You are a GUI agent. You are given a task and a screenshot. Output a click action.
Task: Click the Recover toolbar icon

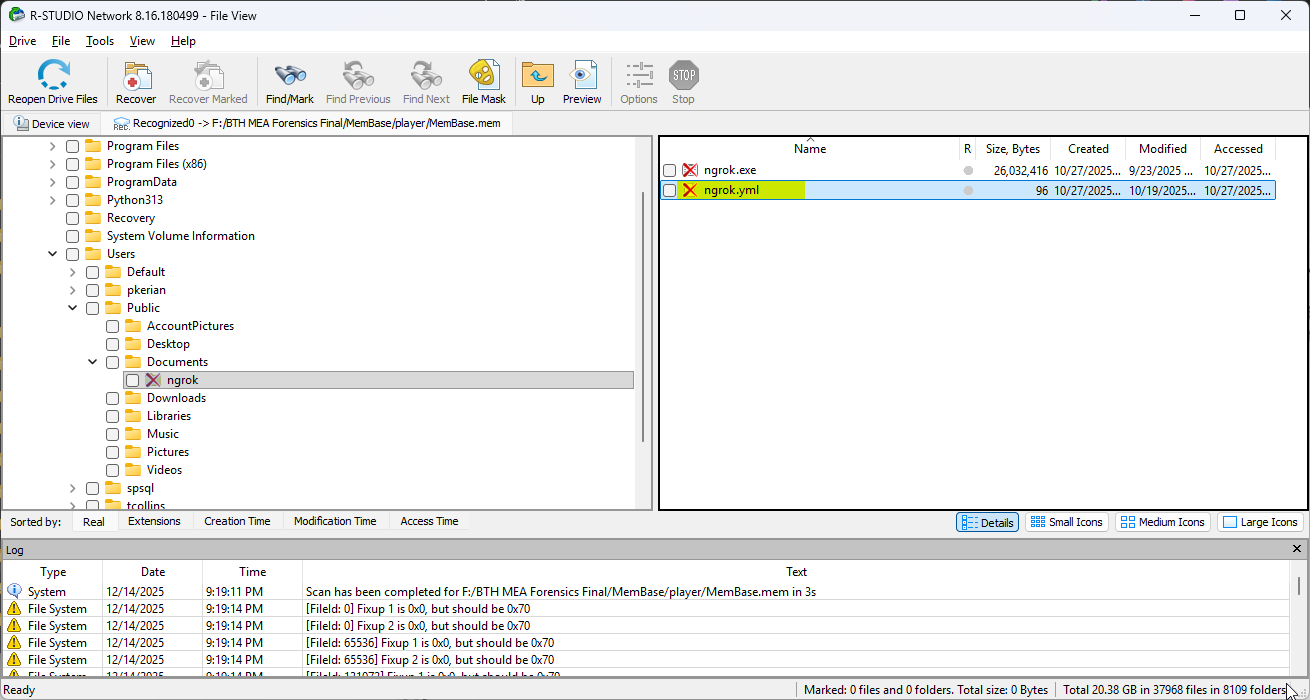[136, 76]
